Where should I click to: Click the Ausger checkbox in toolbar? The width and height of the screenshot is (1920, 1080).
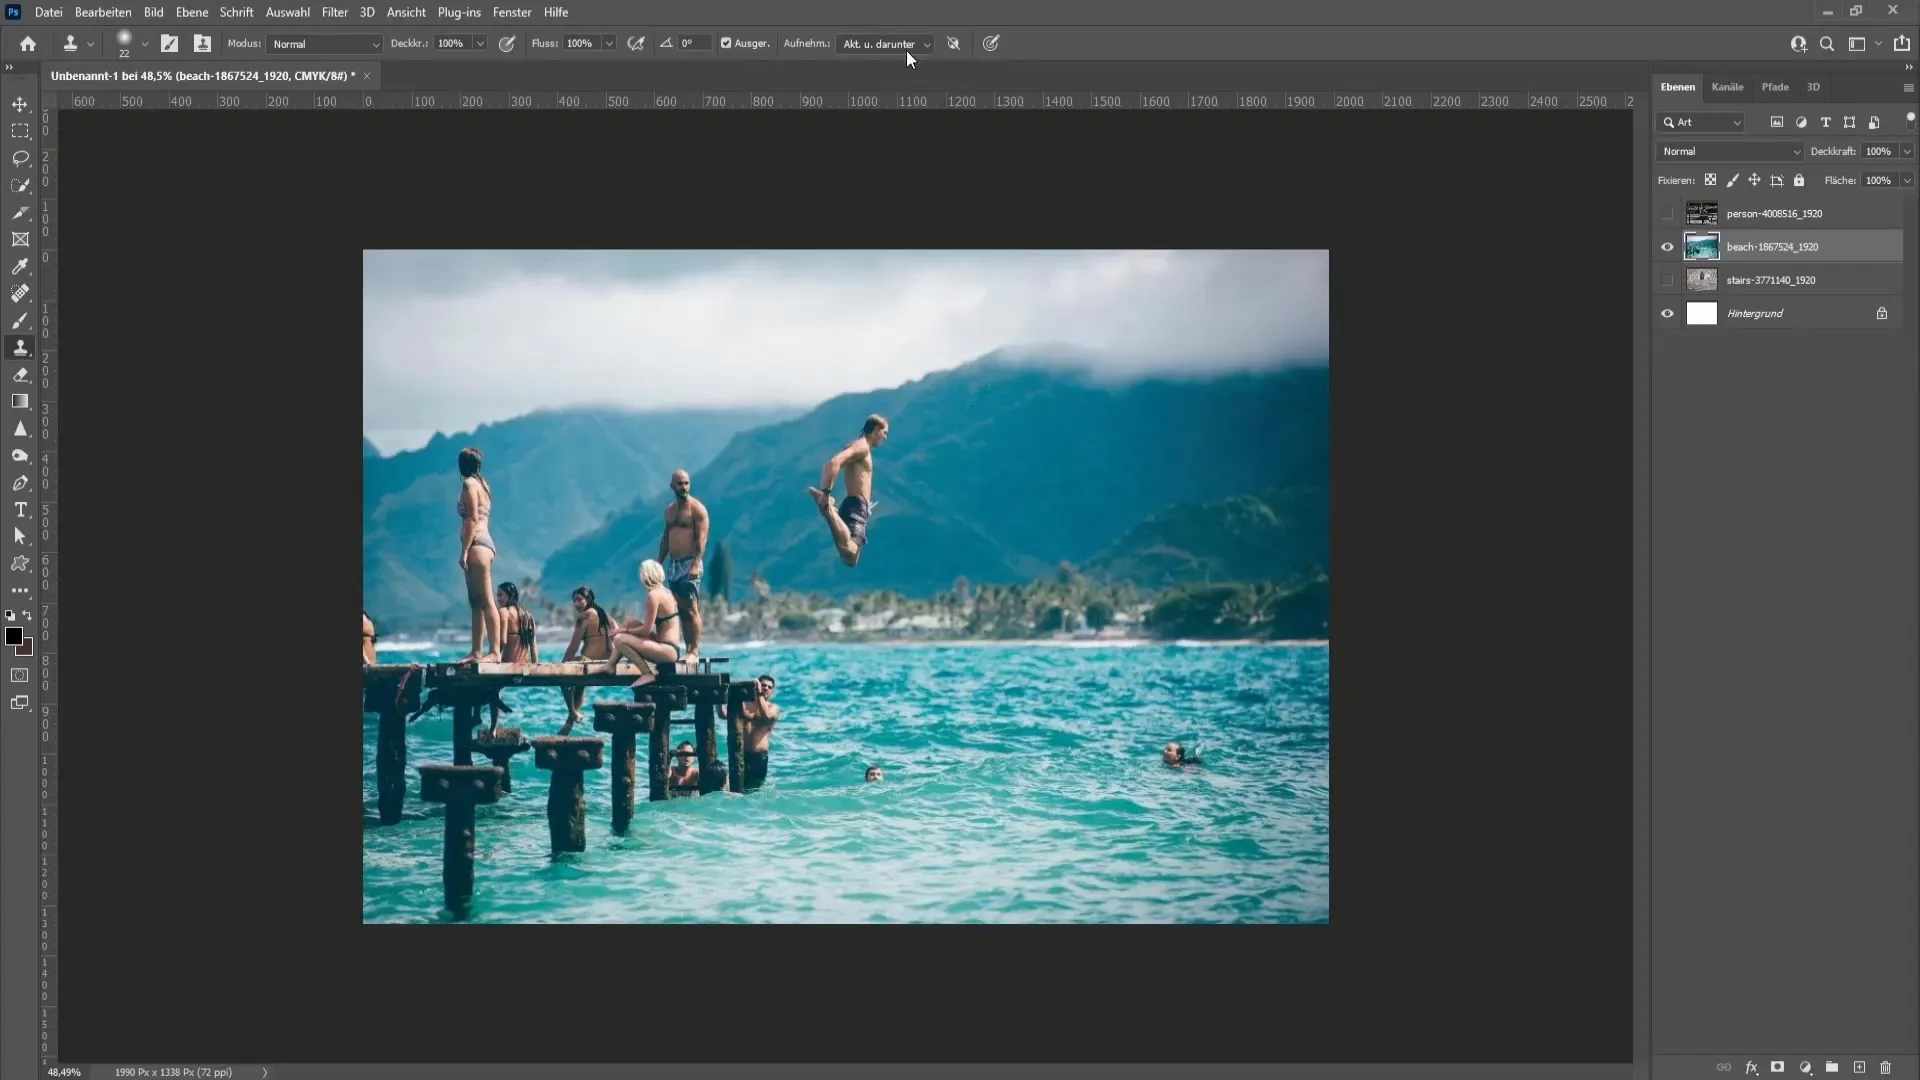tap(725, 44)
